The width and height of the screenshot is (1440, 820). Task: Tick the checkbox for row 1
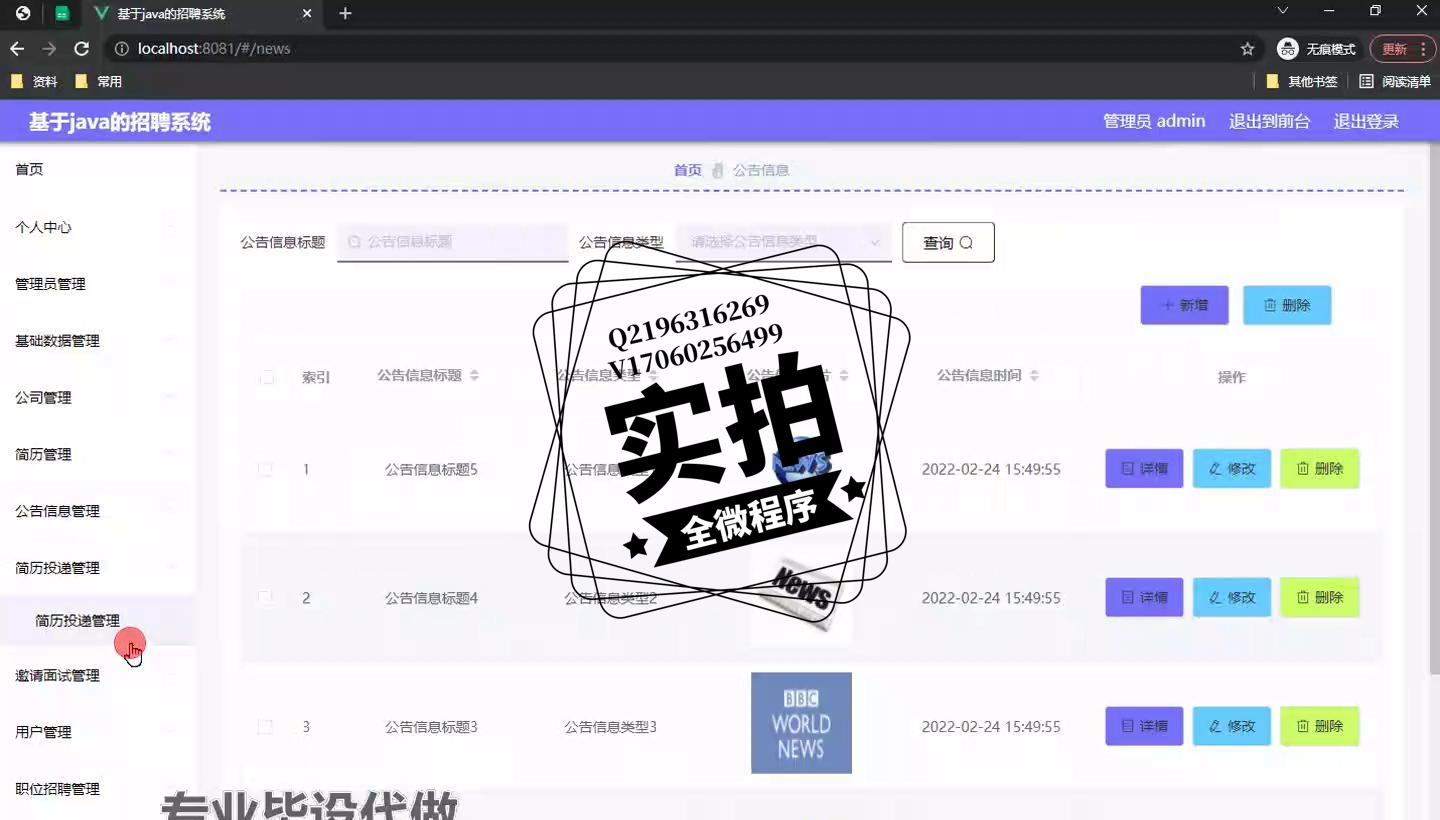pos(265,469)
